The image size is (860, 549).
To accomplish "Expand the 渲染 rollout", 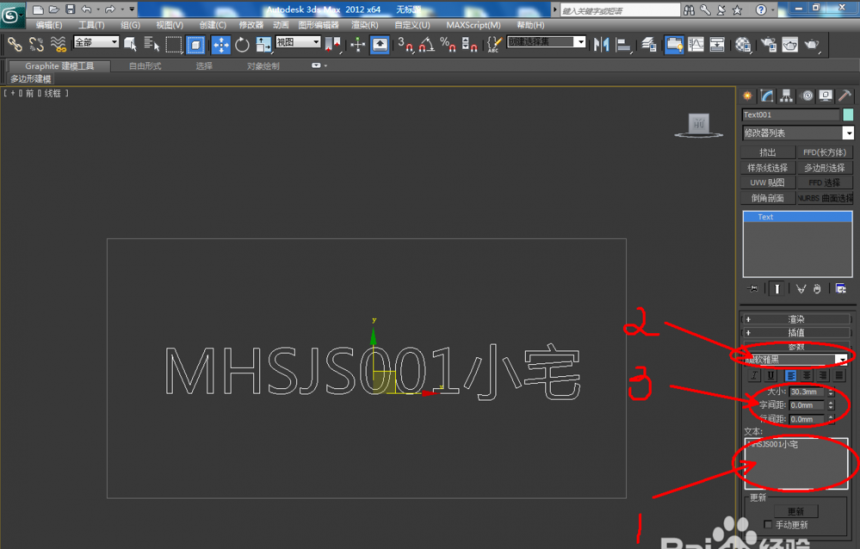I will click(x=796, y=319).
